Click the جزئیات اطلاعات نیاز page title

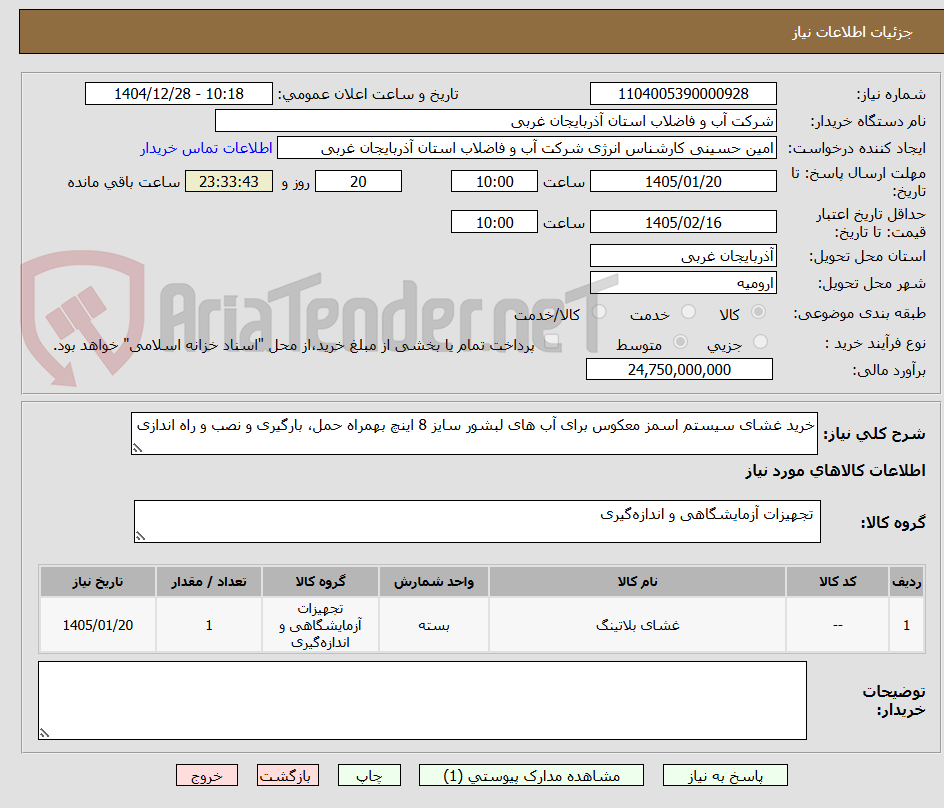point(852,32)
